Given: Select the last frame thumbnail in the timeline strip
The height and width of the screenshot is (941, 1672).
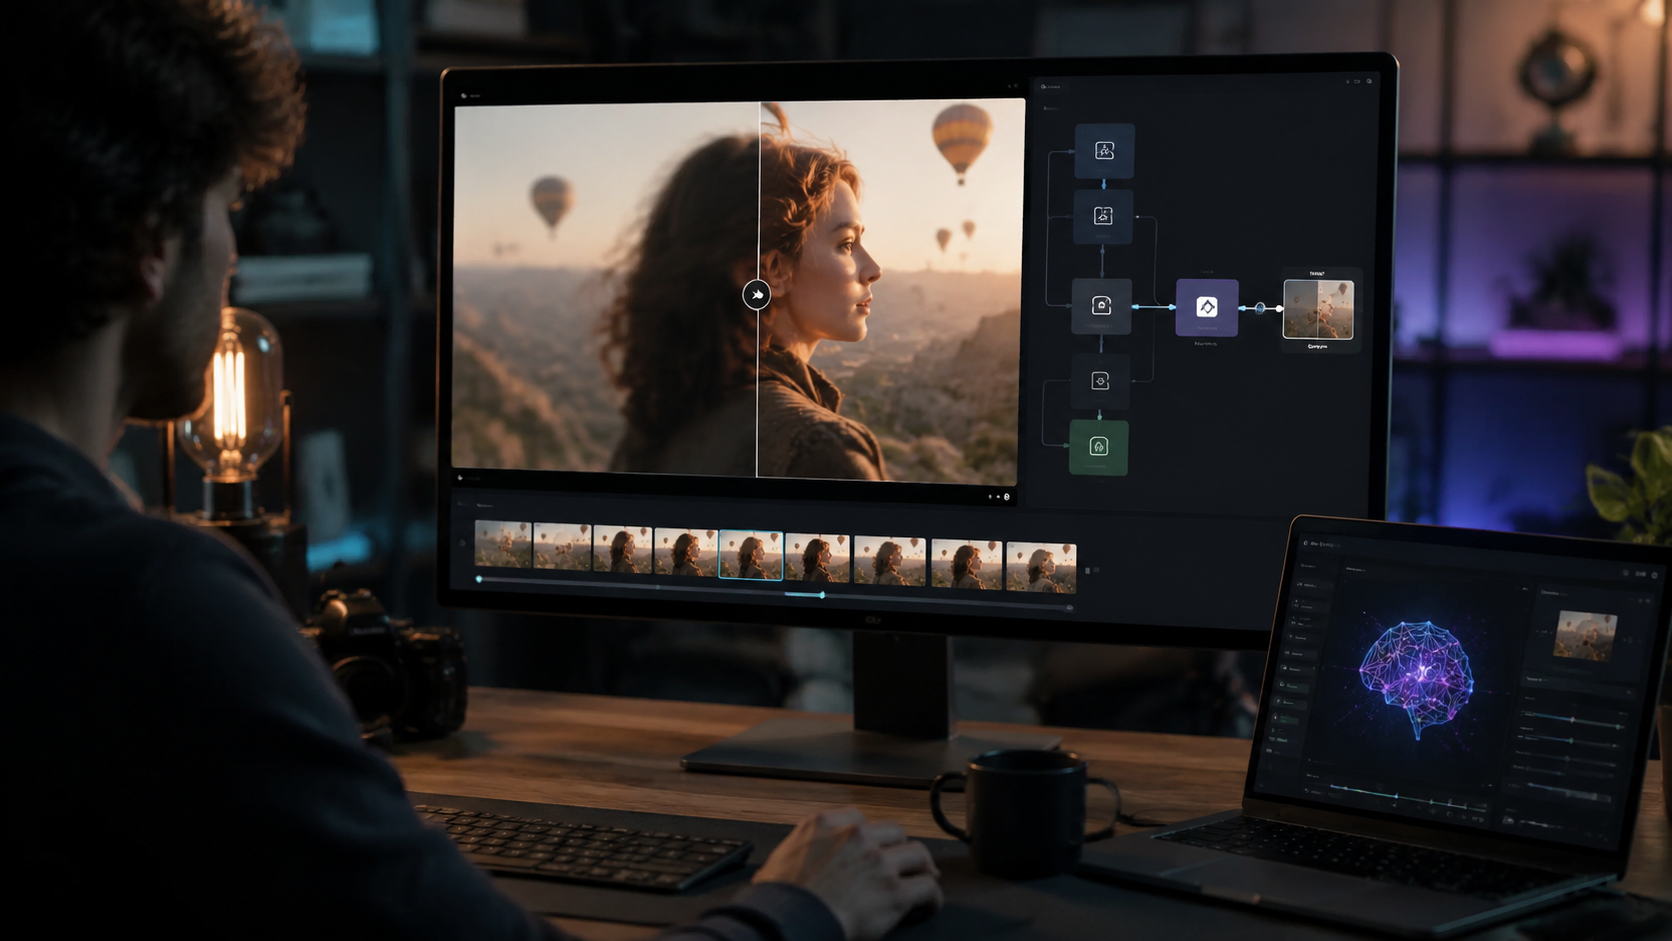Looking at the screenshot, I should tap(1041, 567).
